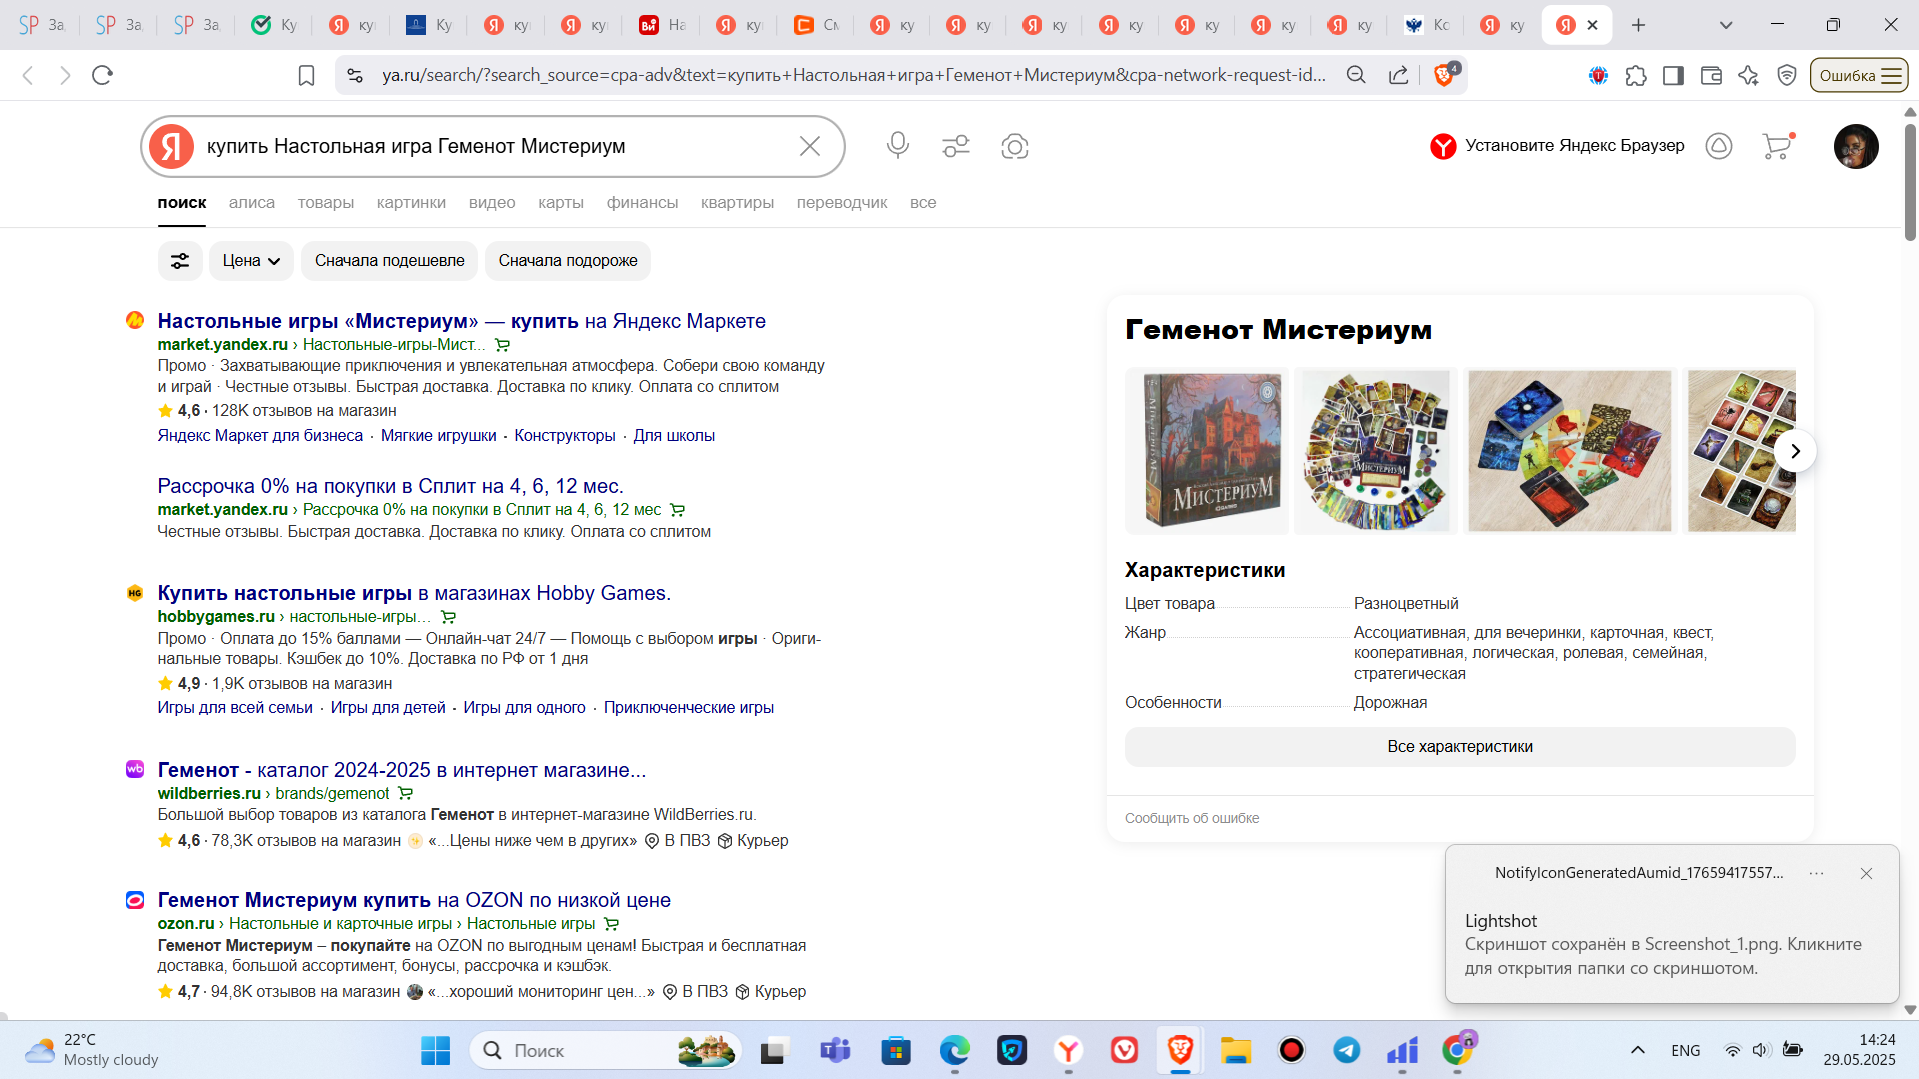Click the voice search microphone icon
The image size is (1919, 1079).
click(x=897, y=146)
